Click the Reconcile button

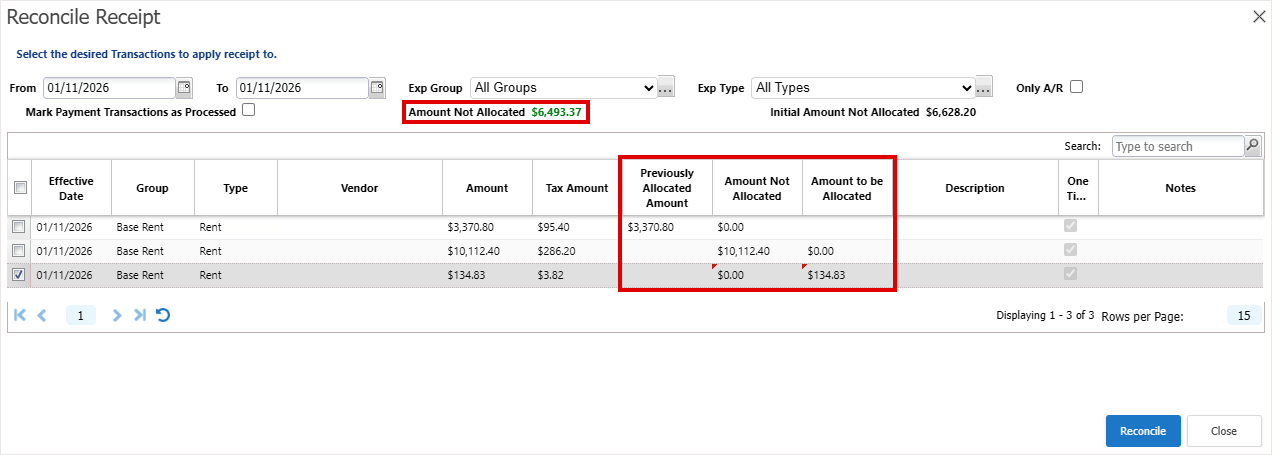tap(1142, 431)
